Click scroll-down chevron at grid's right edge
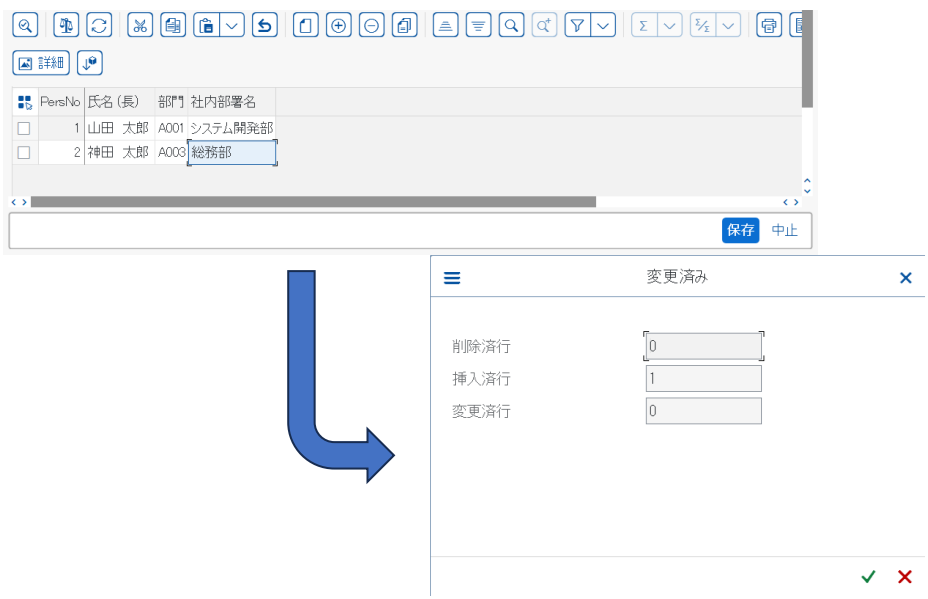The height and width of the screenshot is (599, 928). (x=807, y=191)
